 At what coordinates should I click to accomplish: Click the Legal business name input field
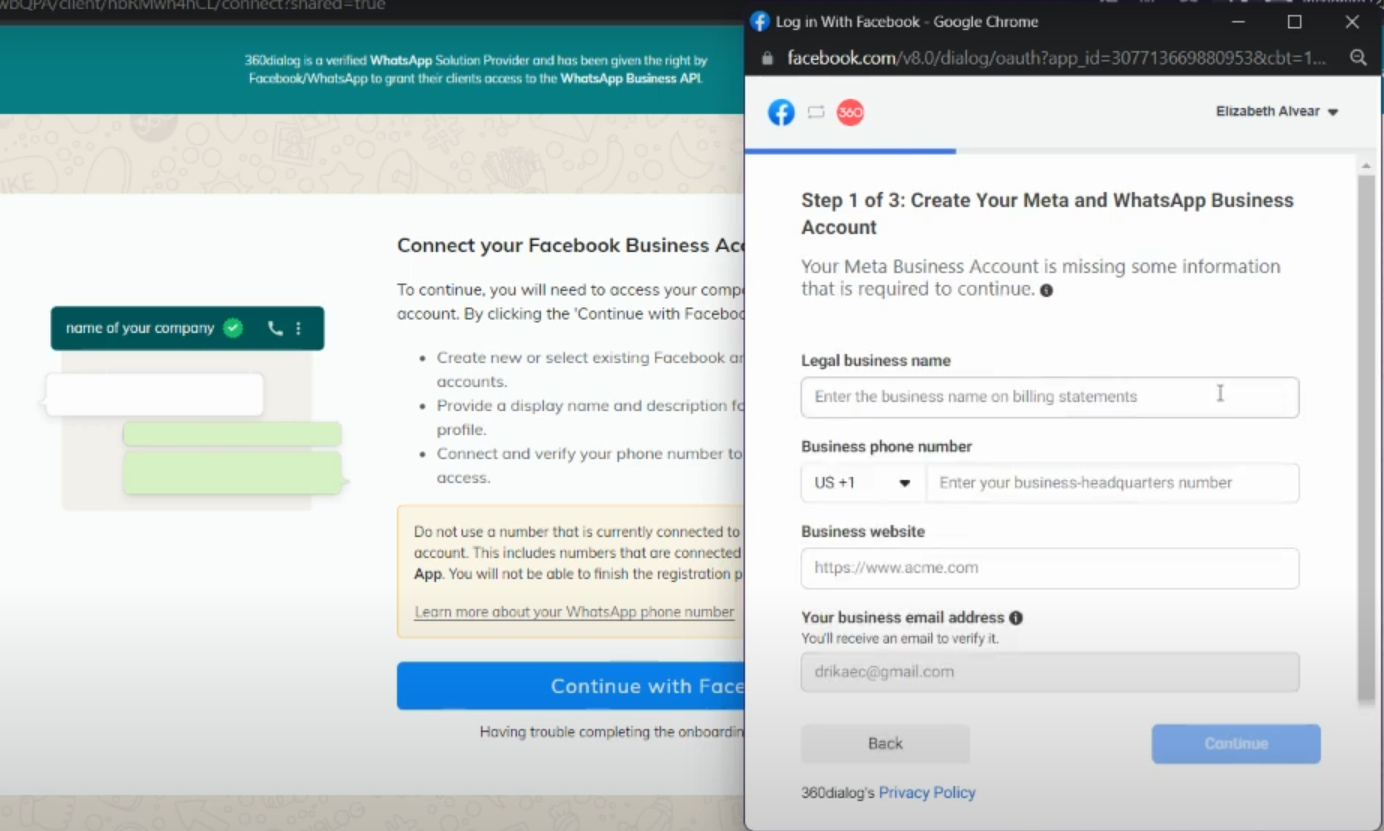(1050, 397)
